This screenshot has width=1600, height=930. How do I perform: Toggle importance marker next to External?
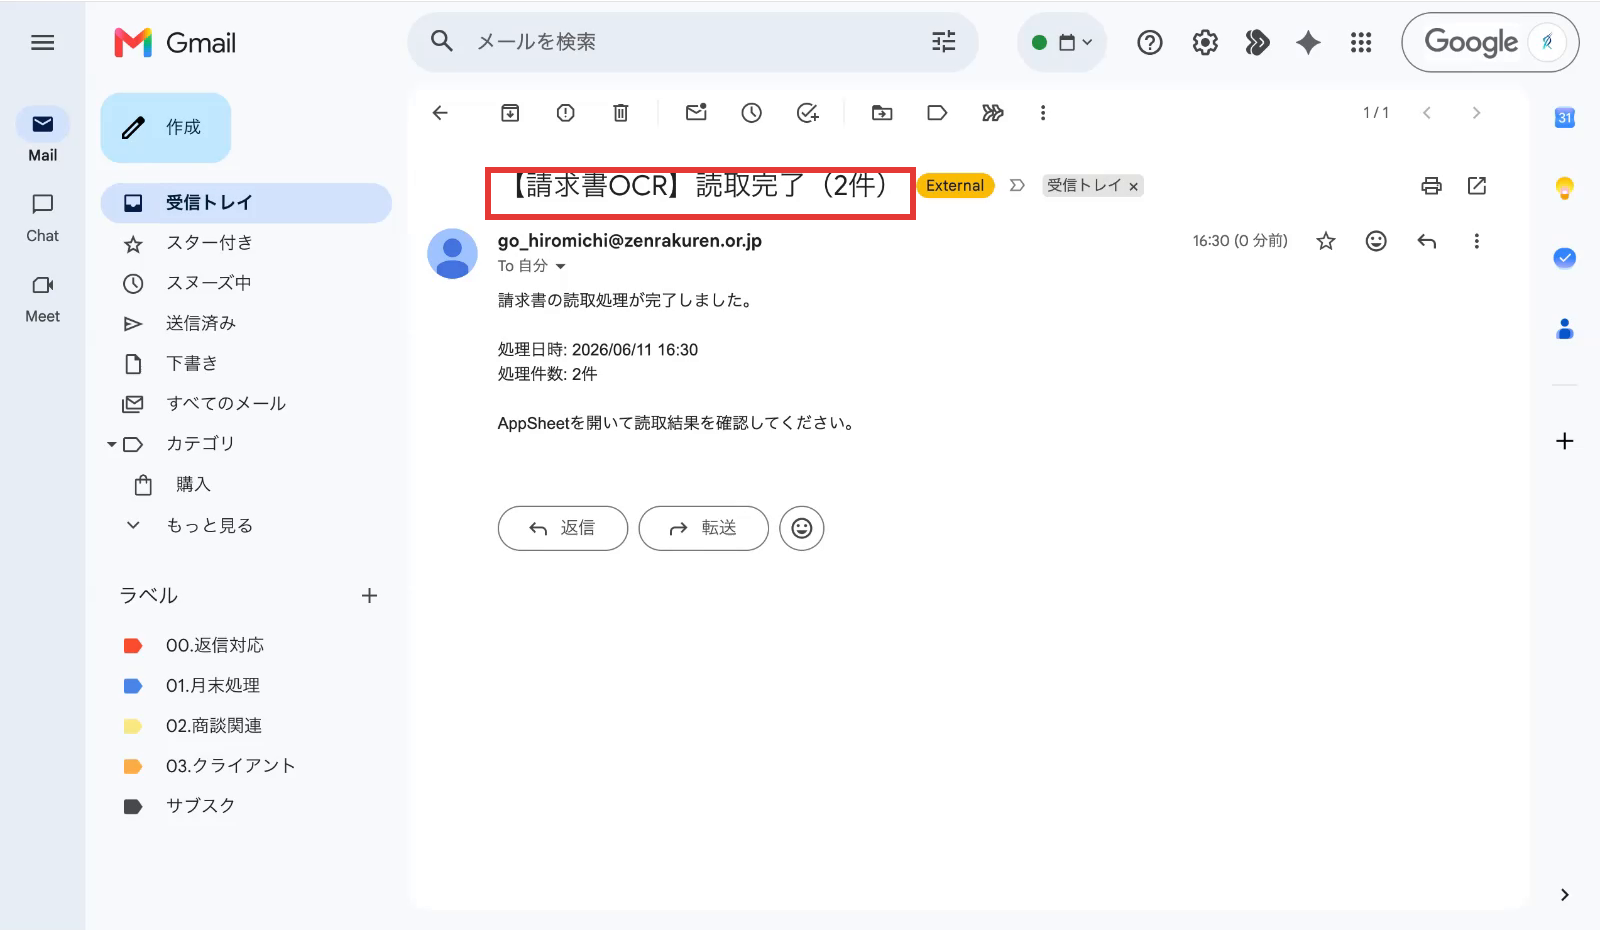(1017, 186)
